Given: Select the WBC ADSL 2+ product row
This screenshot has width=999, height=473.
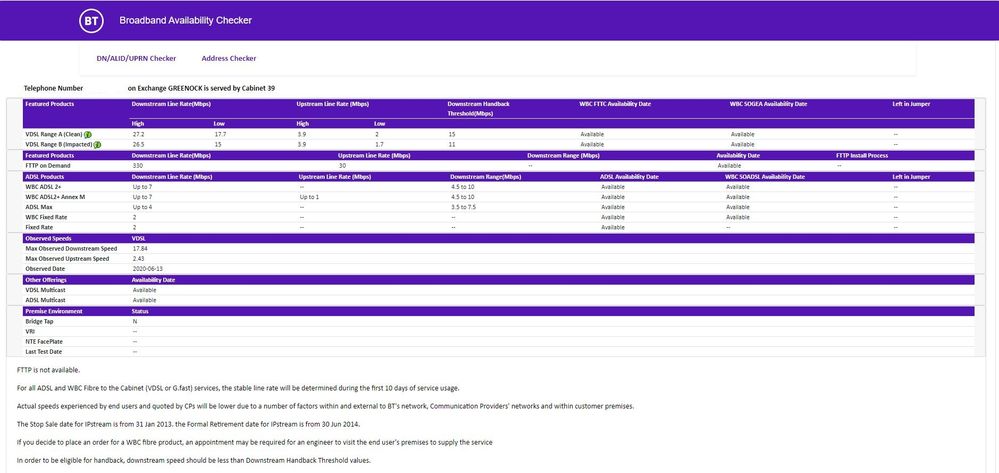Looking at the screenshot, I should tap(45, 186).
